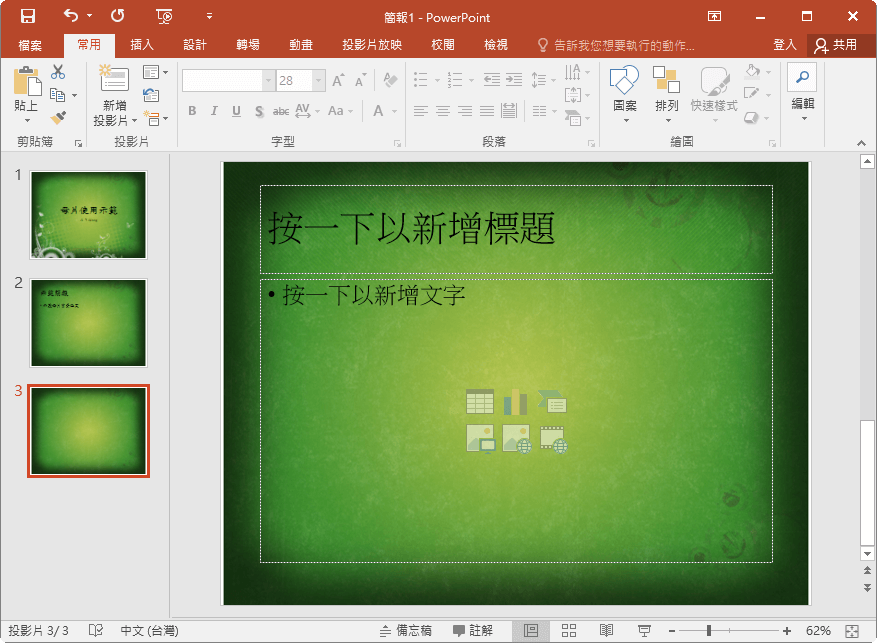Switch to the 動畫 animations tab
877x643 pixels.
point(301,45)
